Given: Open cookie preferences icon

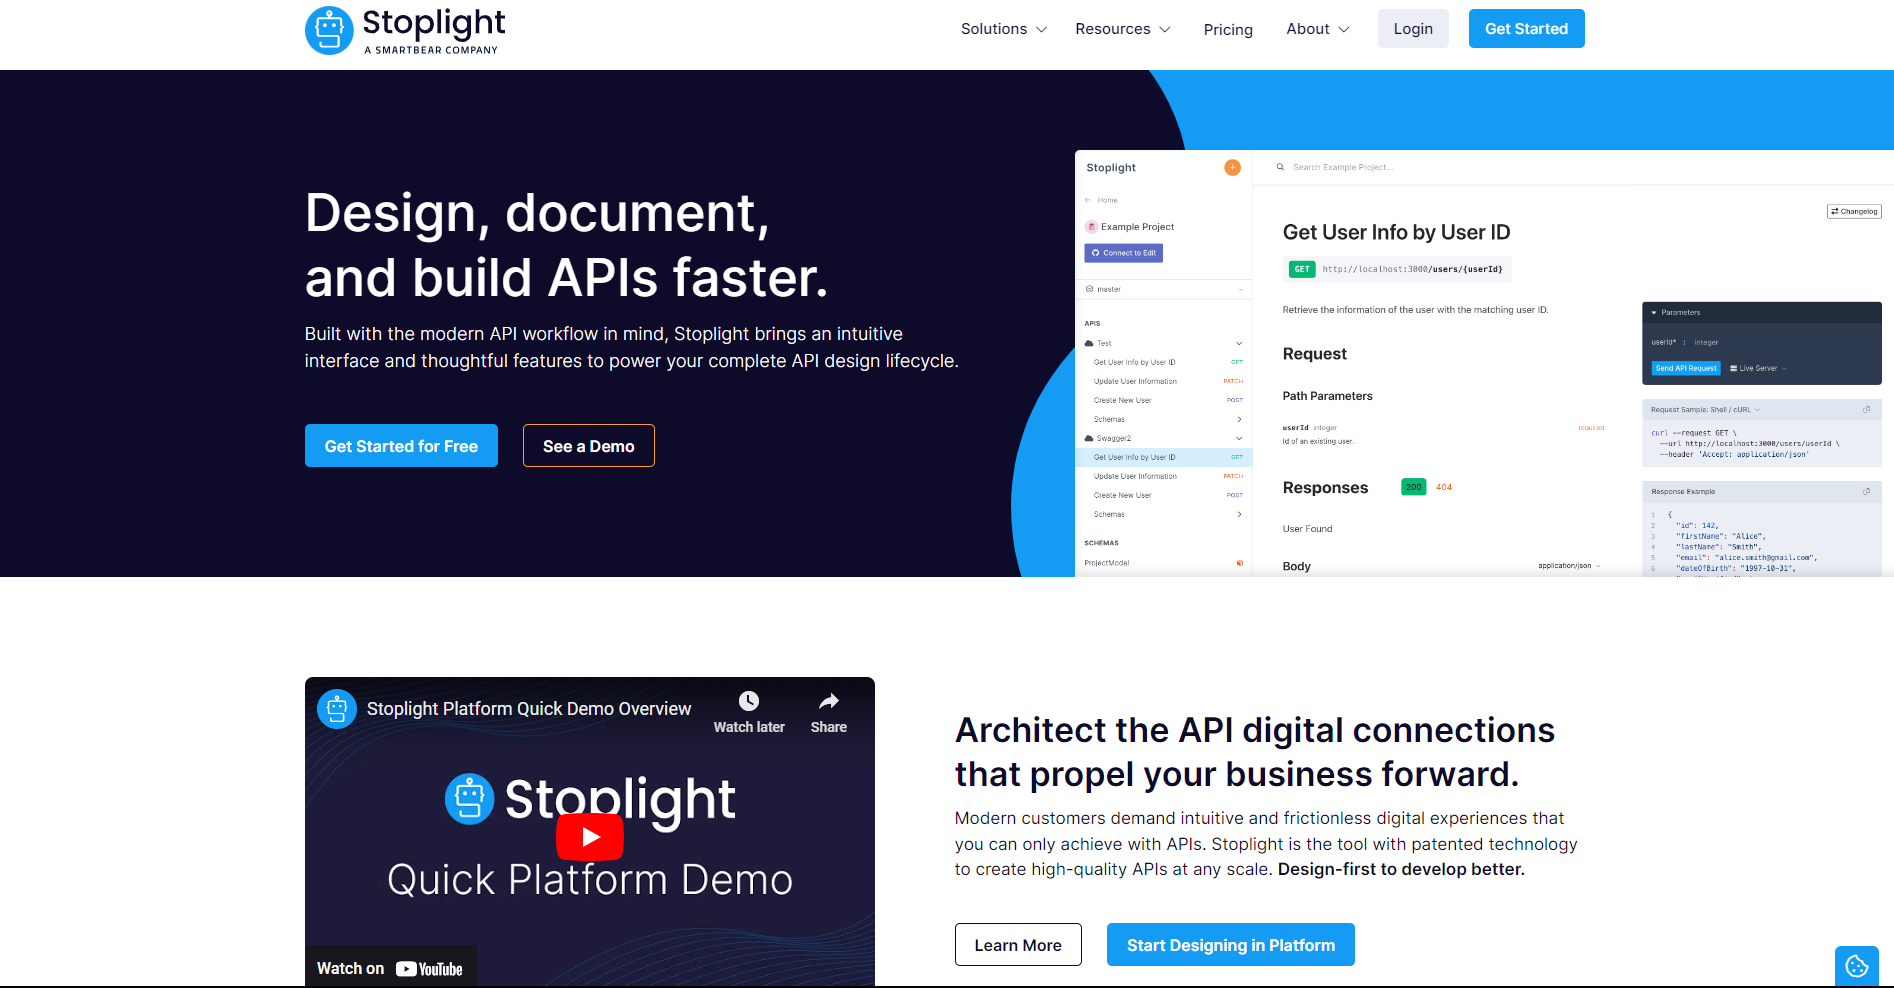Looking at the screenshot, I should [1856, 966].
